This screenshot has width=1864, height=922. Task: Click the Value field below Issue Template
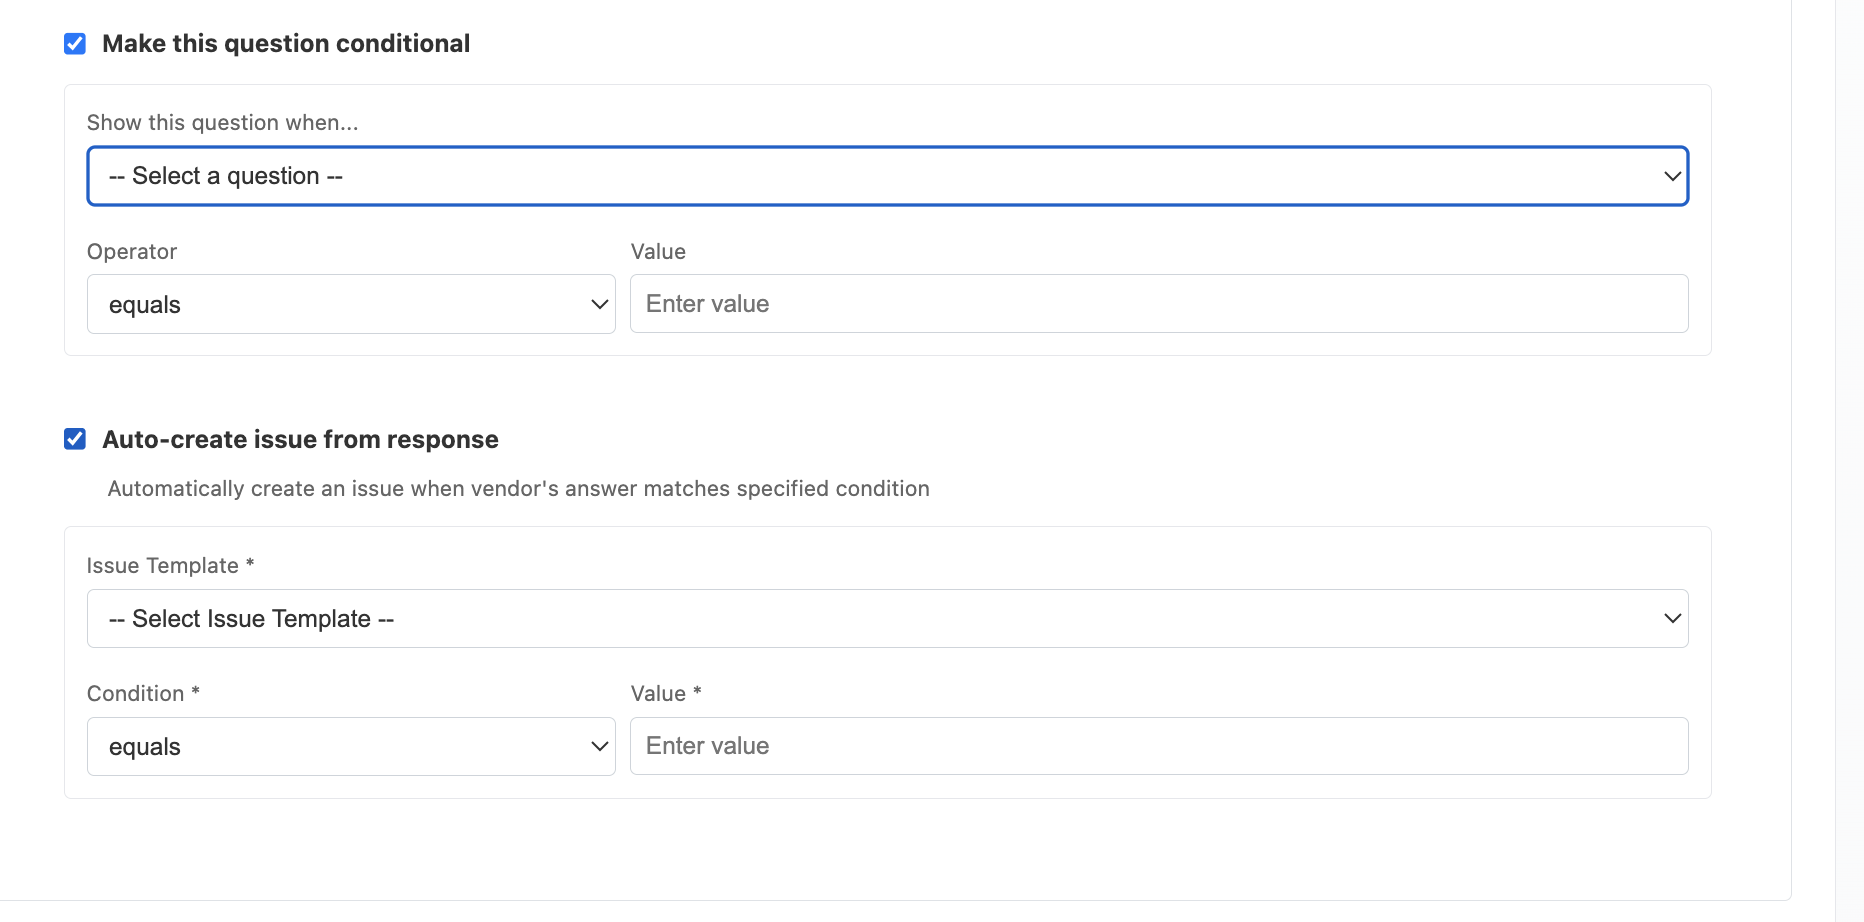(1158, 745)
